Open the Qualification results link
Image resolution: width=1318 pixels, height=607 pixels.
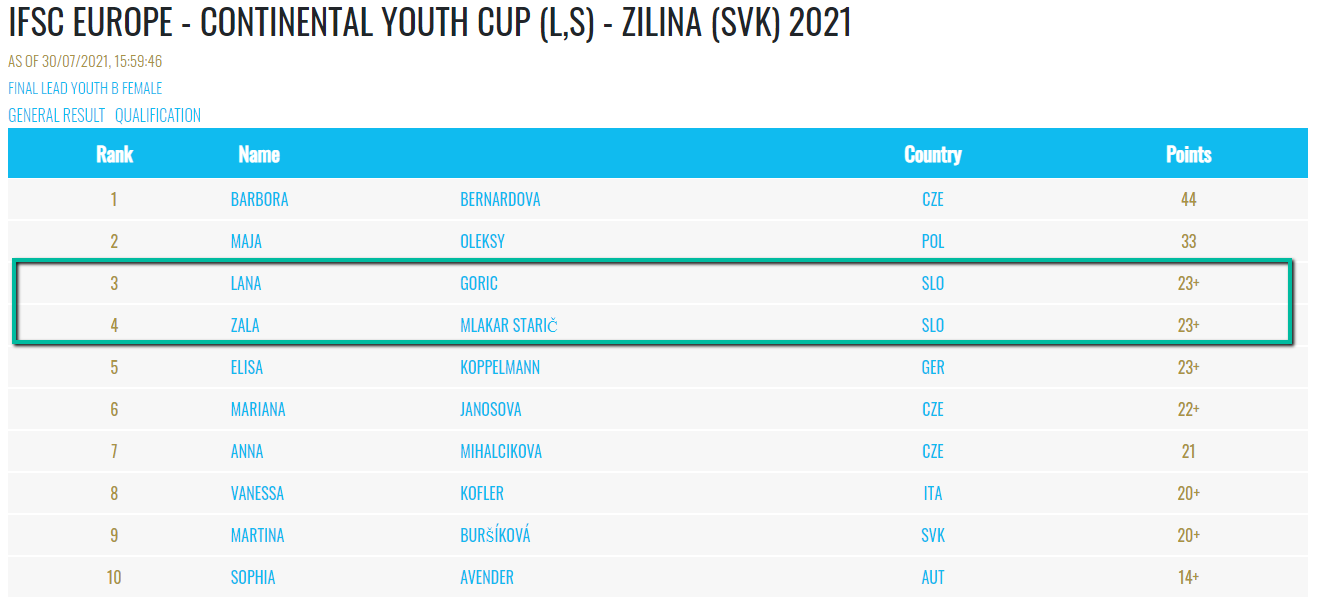click(x=158, y=115)
